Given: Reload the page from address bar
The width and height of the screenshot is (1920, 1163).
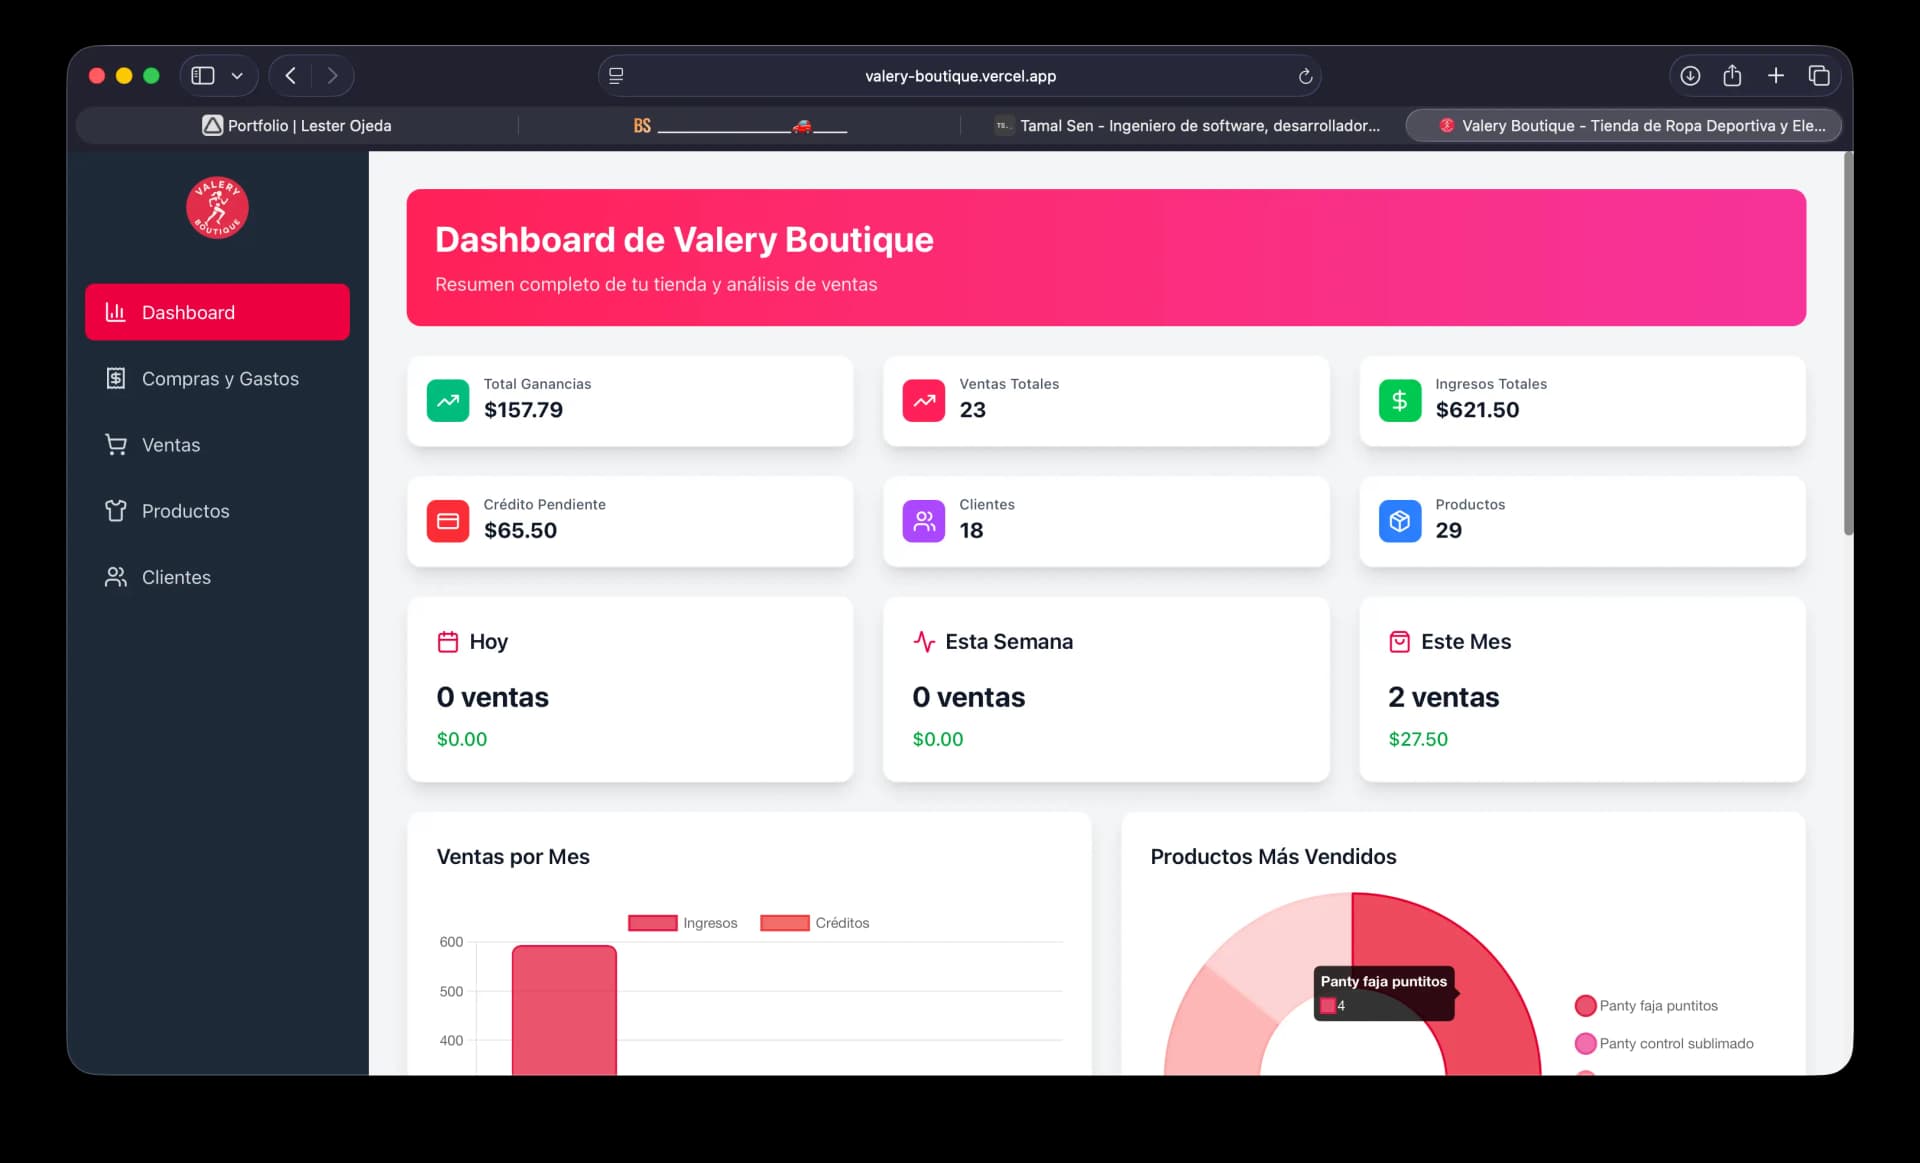Looking at the screenshot, I should [x=1304, y=76].
